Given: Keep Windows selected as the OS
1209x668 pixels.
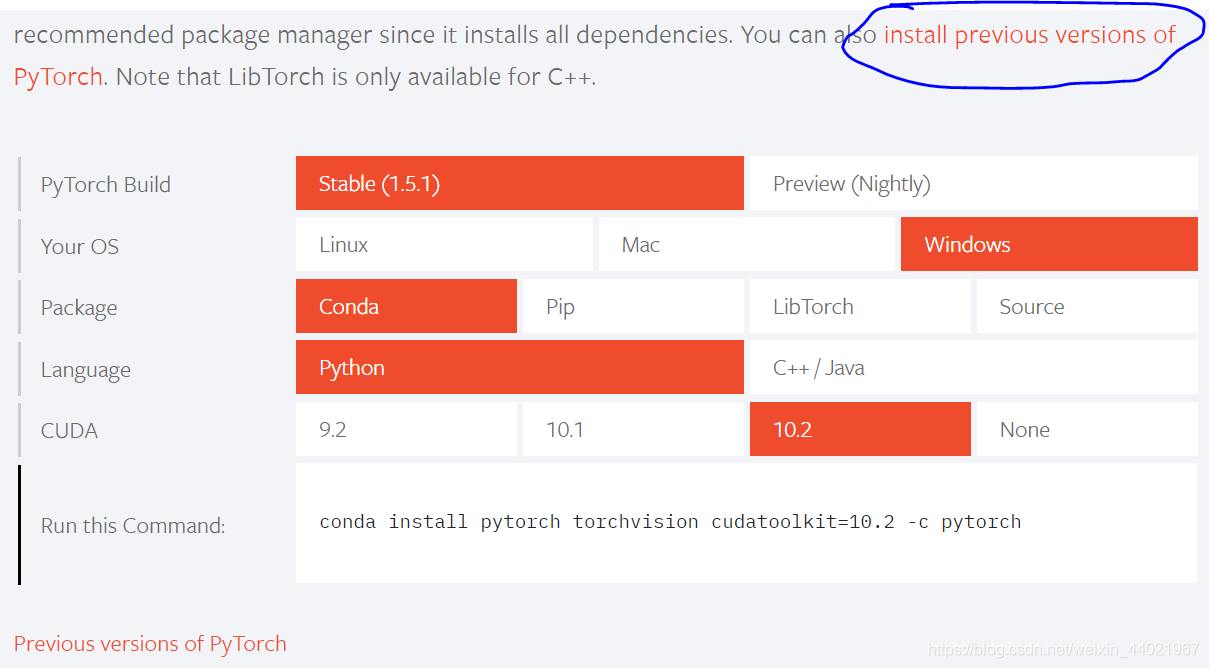Looking at the screenshot, I should 1048,244.
